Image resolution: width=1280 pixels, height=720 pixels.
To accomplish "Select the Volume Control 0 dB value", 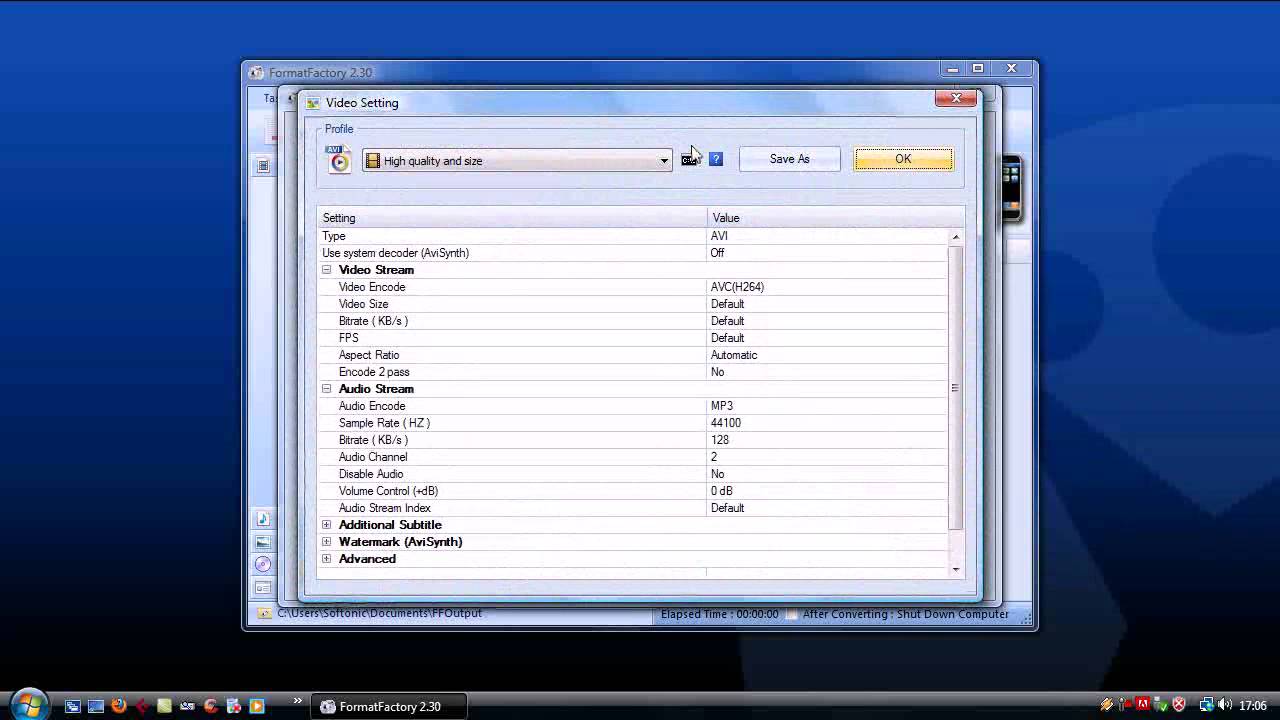I will click(827, 491).
